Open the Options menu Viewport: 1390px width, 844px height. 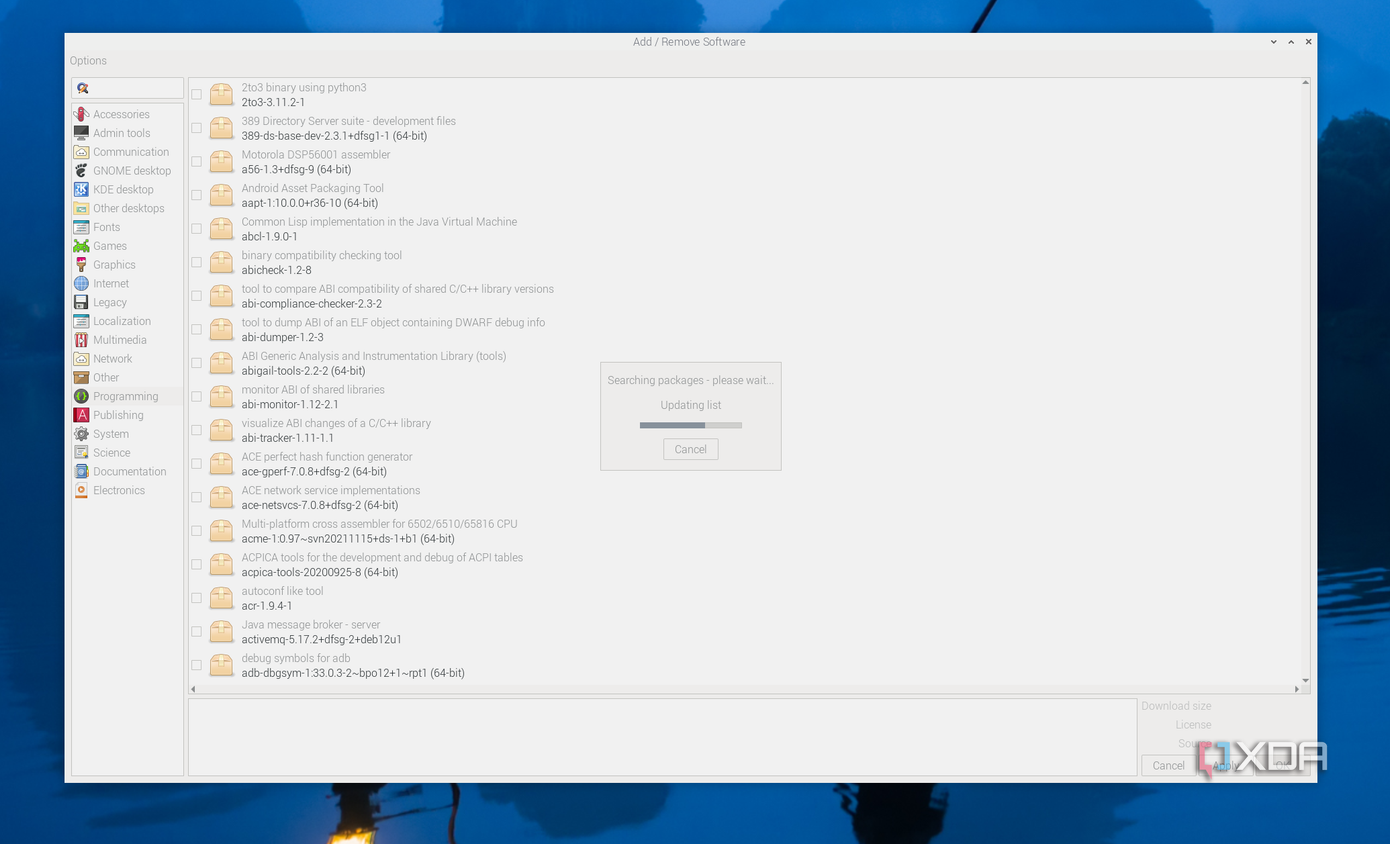(x=88, y=61)
